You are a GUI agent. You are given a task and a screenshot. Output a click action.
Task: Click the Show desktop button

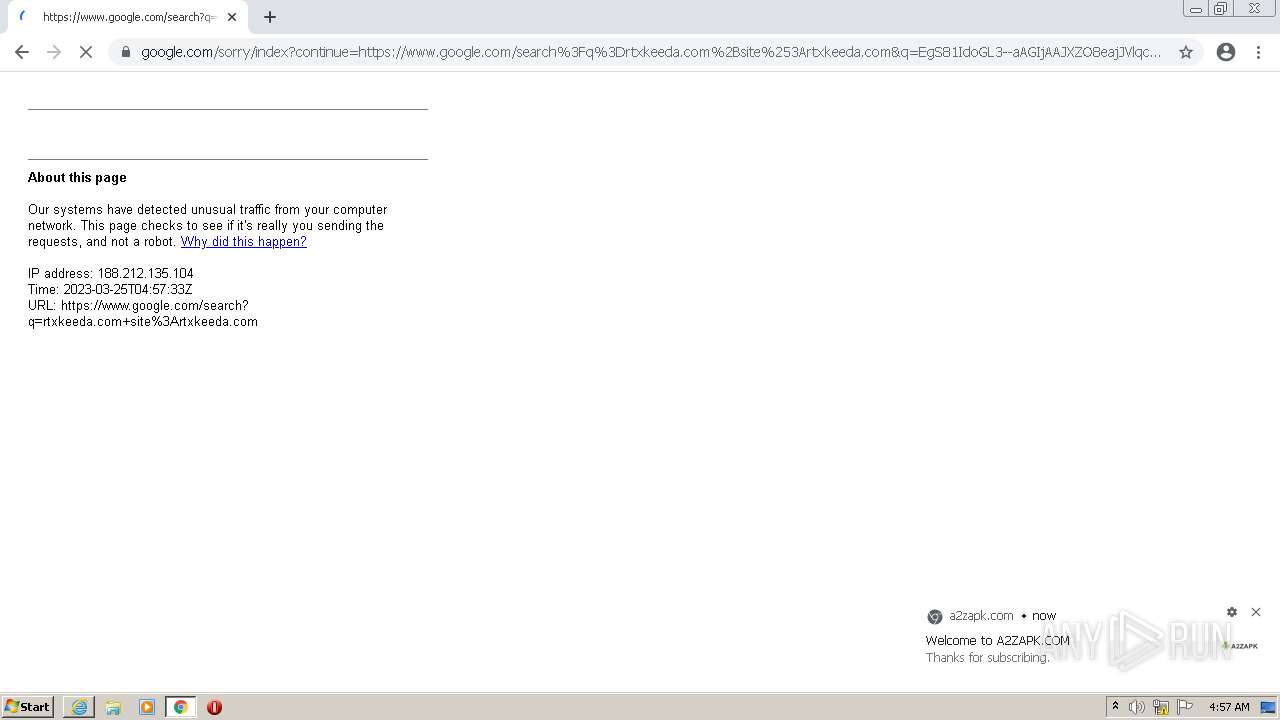tap(1268, 707)
